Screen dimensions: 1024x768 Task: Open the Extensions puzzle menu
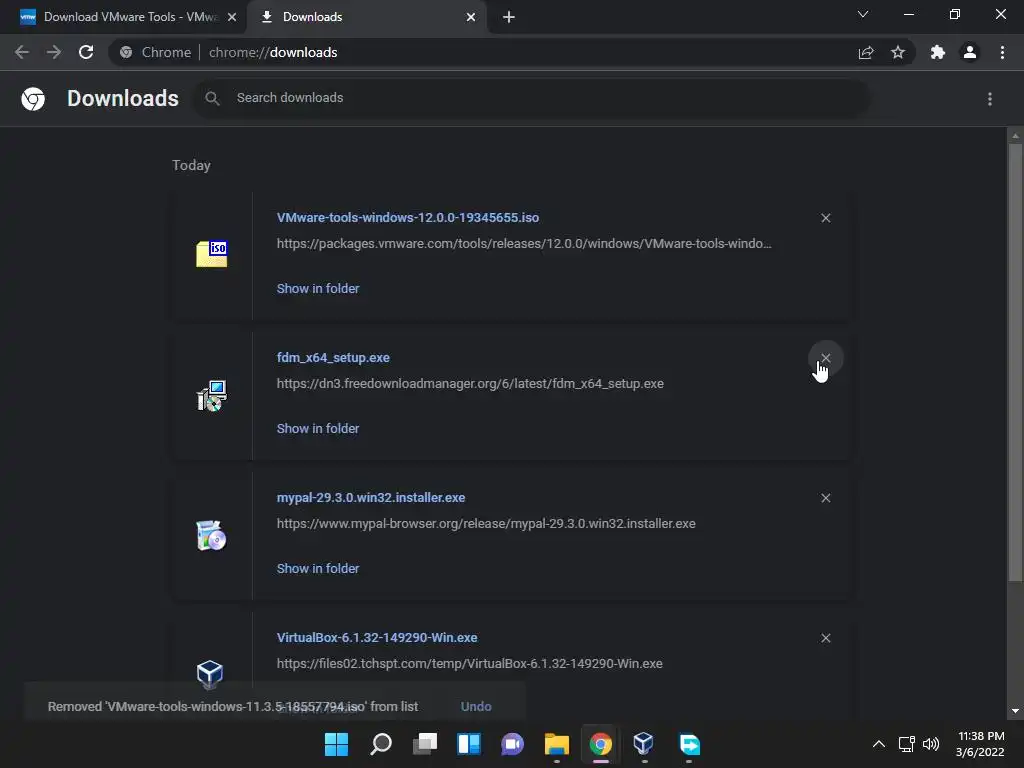pyautogui.click(x=938, y=52)
